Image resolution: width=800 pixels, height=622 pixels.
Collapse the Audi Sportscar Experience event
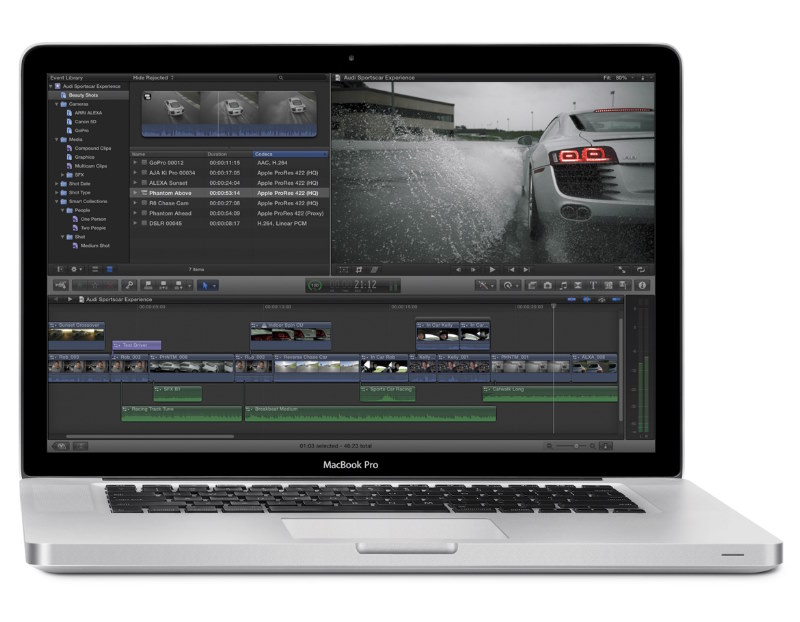(x=51, y=86)
